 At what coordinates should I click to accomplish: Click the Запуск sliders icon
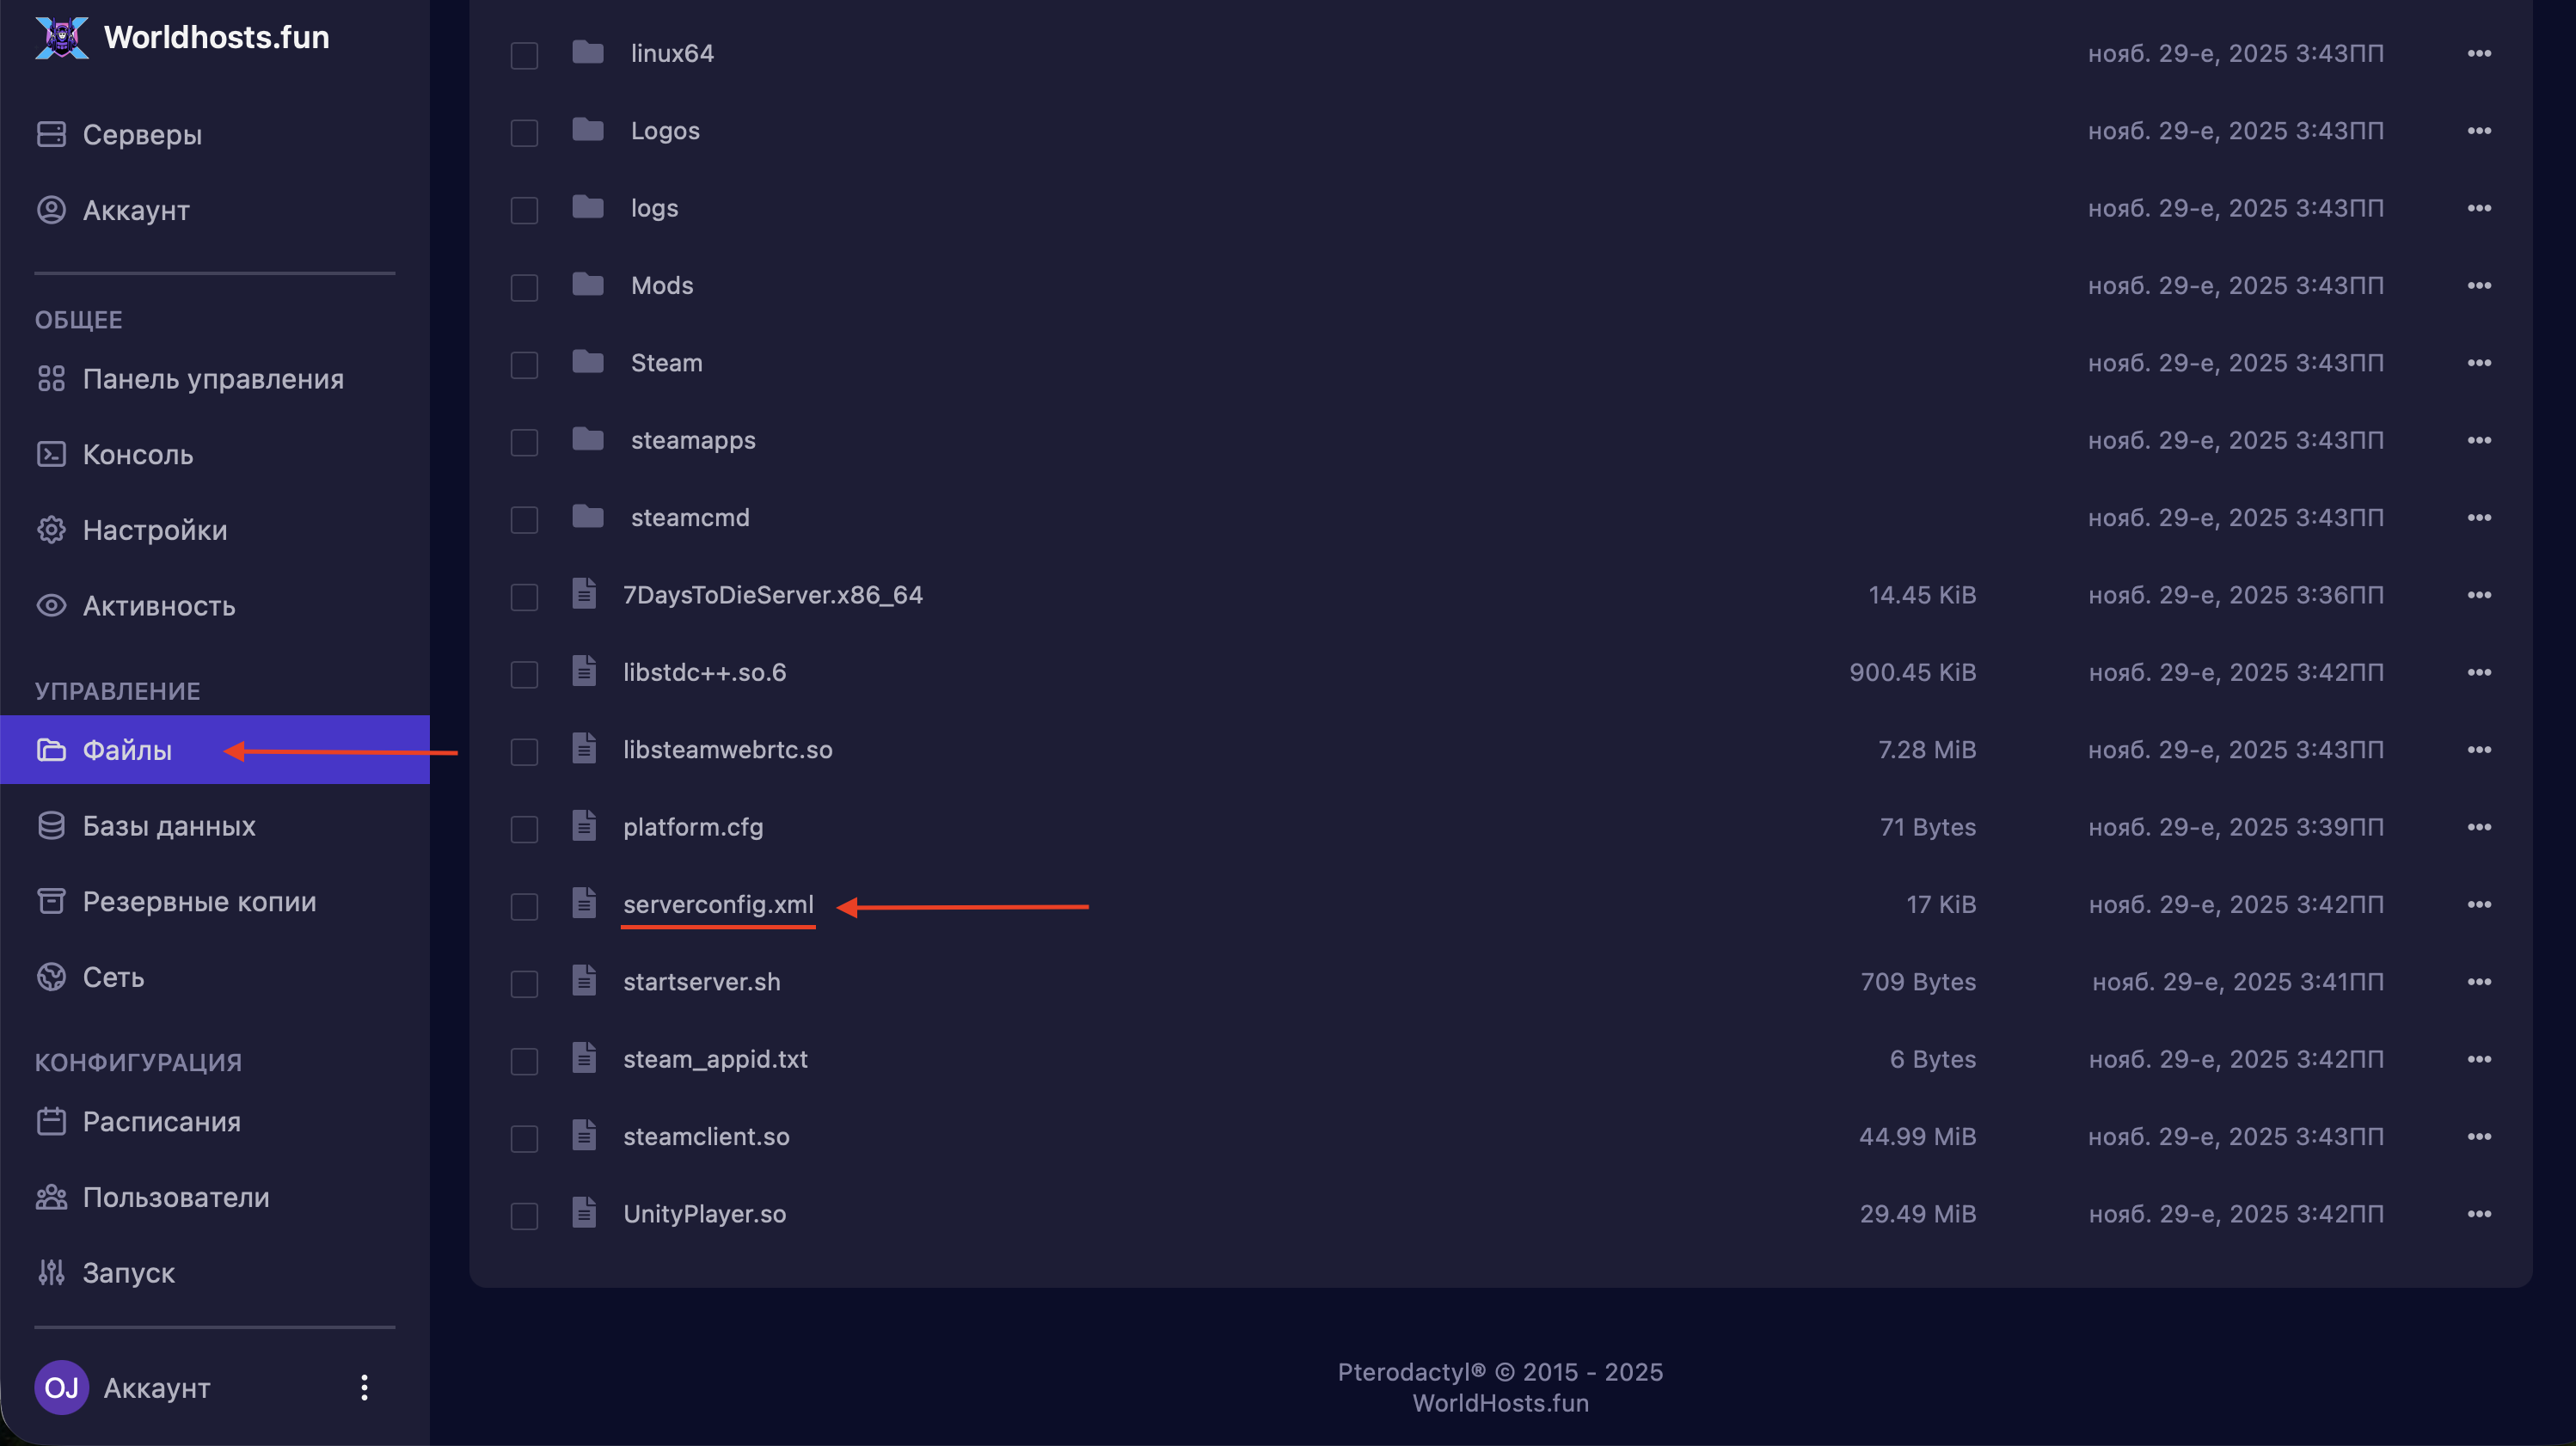pyautogui.click(x=51, y=1272)
